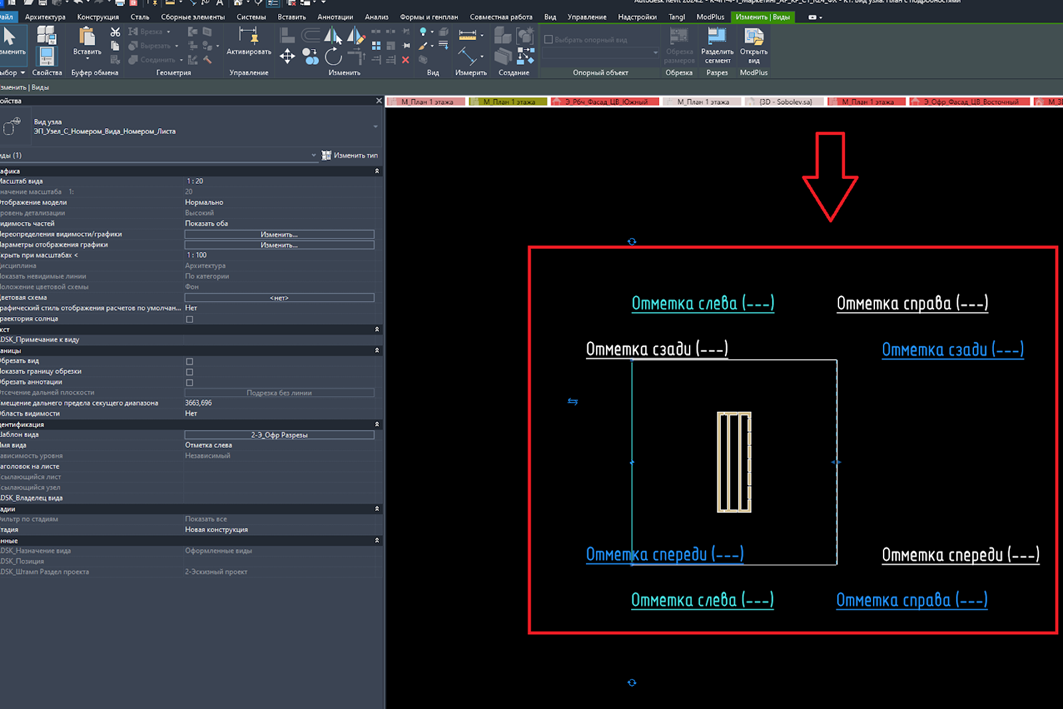Viewport: 1063px width, 709px height.
Task: Collapse the Стадии properties section
Action: [x=377, y=509]
